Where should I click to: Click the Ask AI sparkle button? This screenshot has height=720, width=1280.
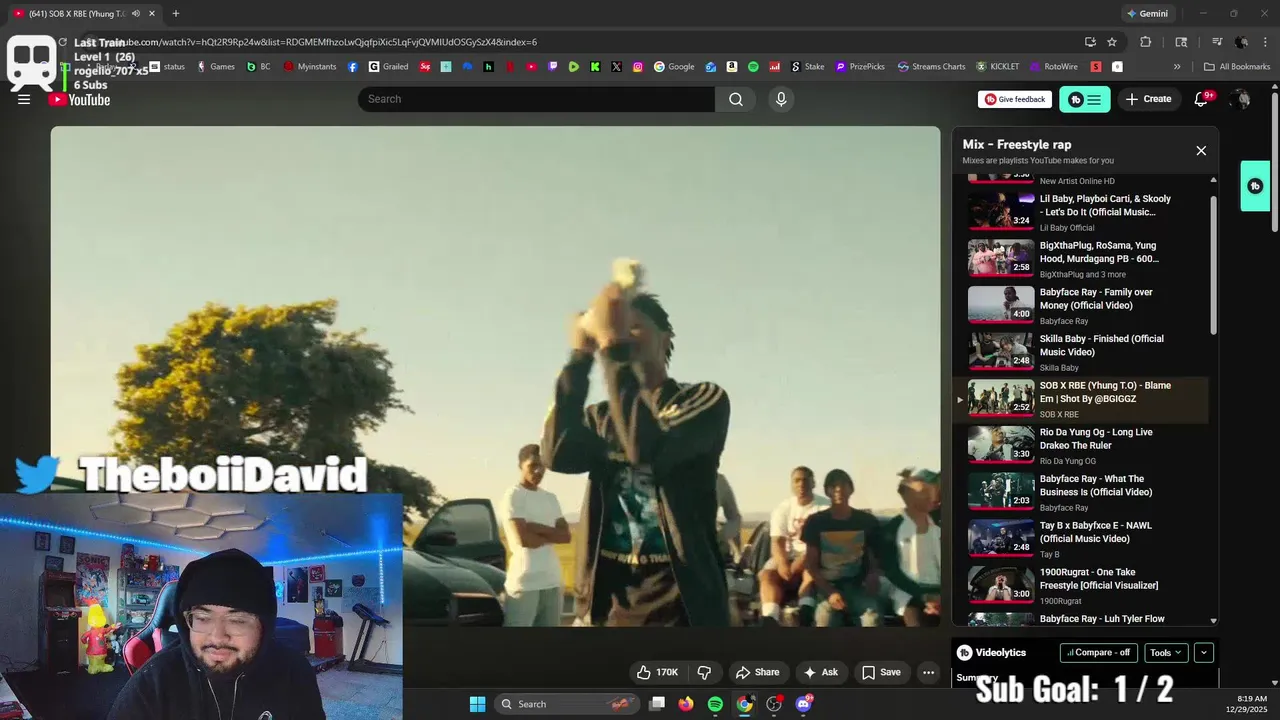821,672
